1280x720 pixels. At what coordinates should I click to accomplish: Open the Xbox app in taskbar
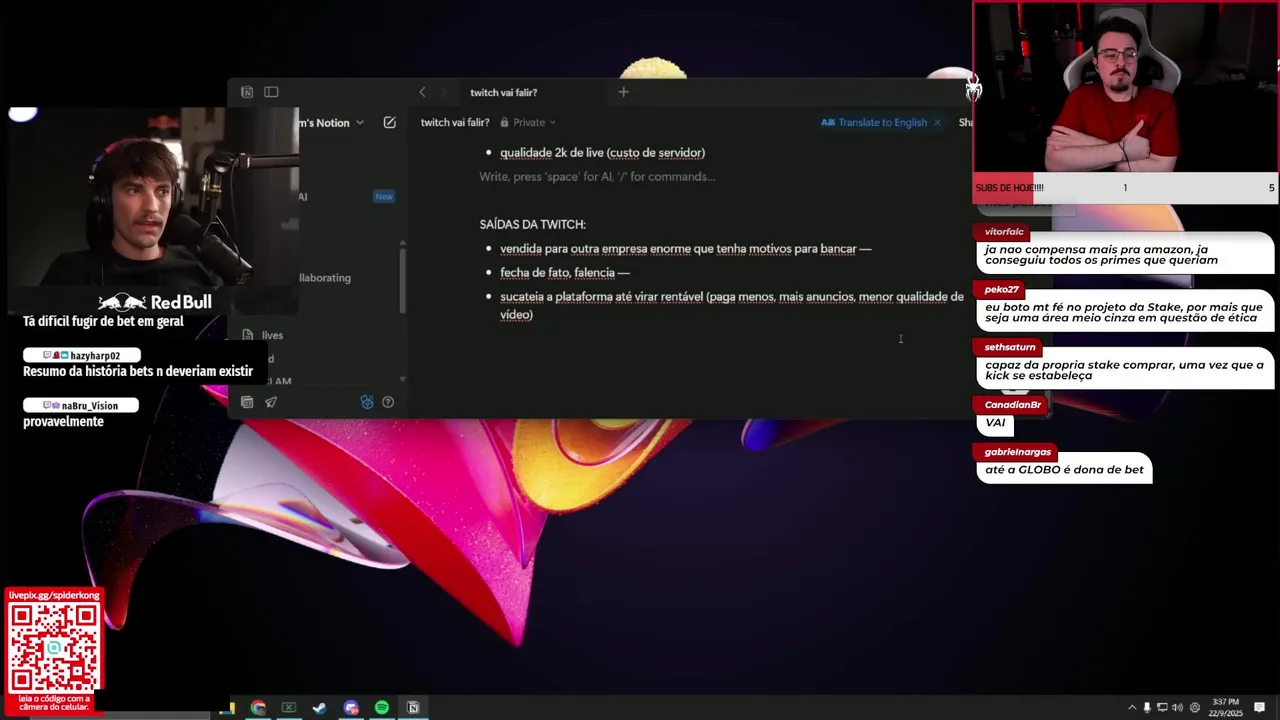coord(289,708)
